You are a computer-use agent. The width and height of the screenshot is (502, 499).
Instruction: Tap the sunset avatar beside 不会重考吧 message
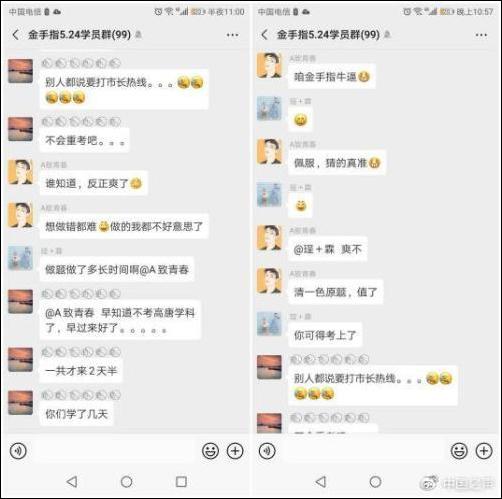click(21, 129)
